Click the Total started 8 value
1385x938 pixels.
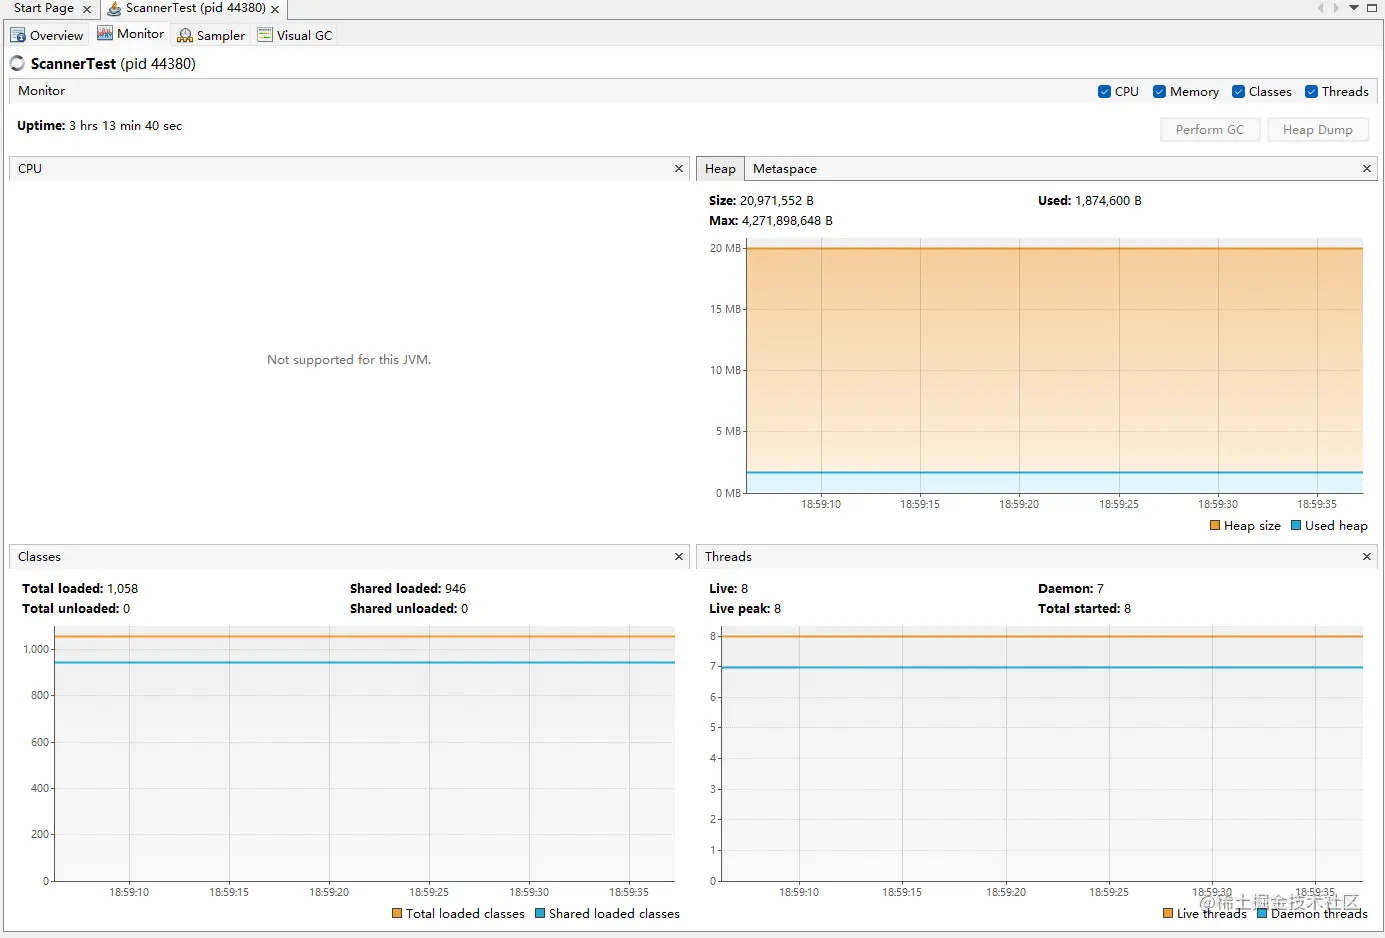[x=1128, y=609]
